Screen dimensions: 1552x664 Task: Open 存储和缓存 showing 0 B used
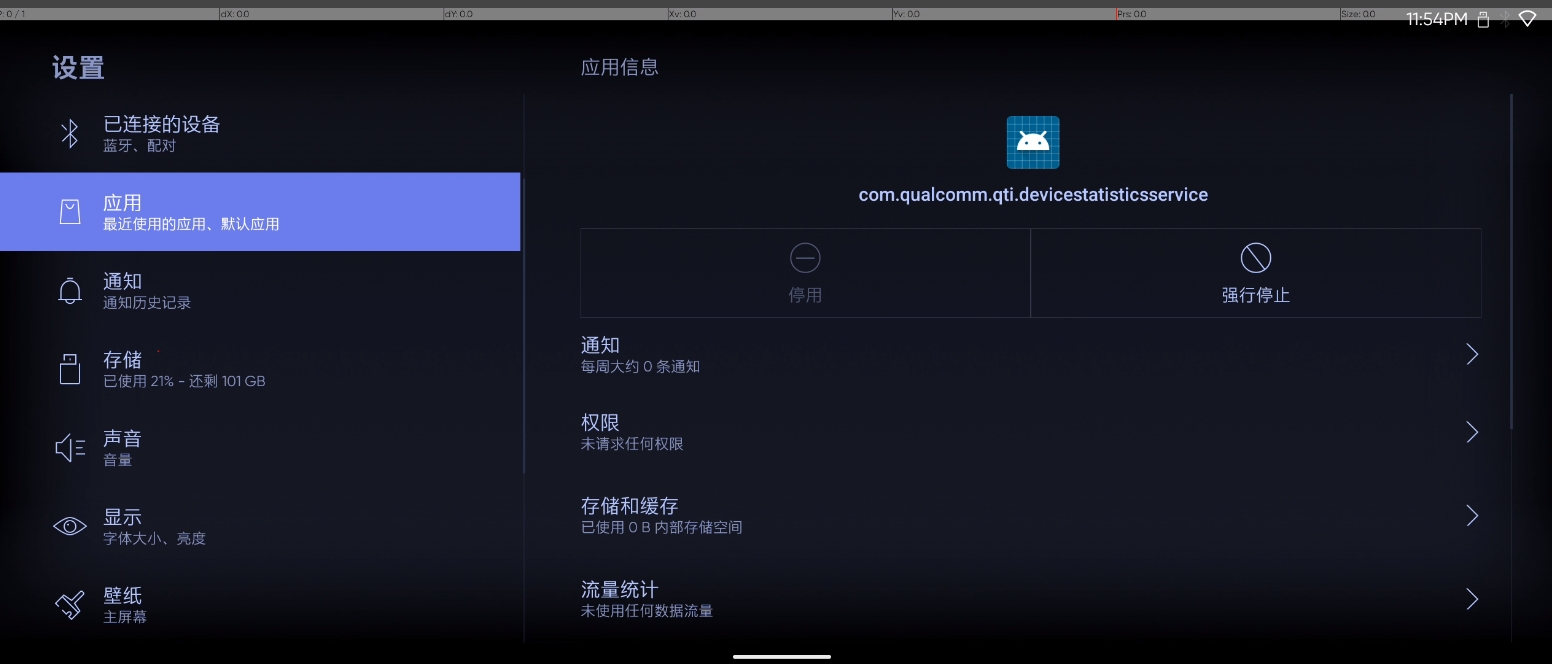[1031, 515]
